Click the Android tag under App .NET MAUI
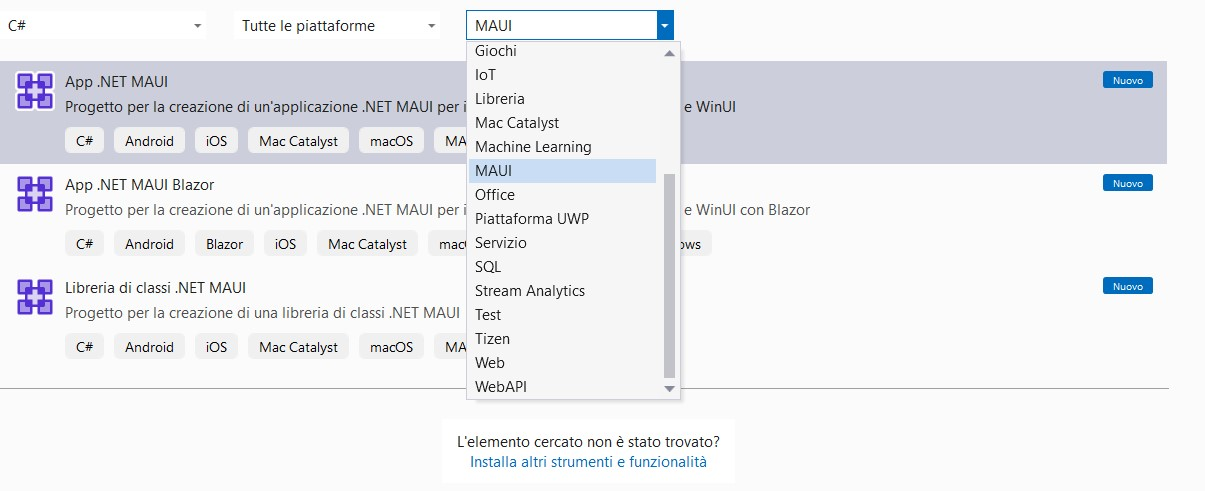The image size is (1205, 491). [x=149, y=141]
